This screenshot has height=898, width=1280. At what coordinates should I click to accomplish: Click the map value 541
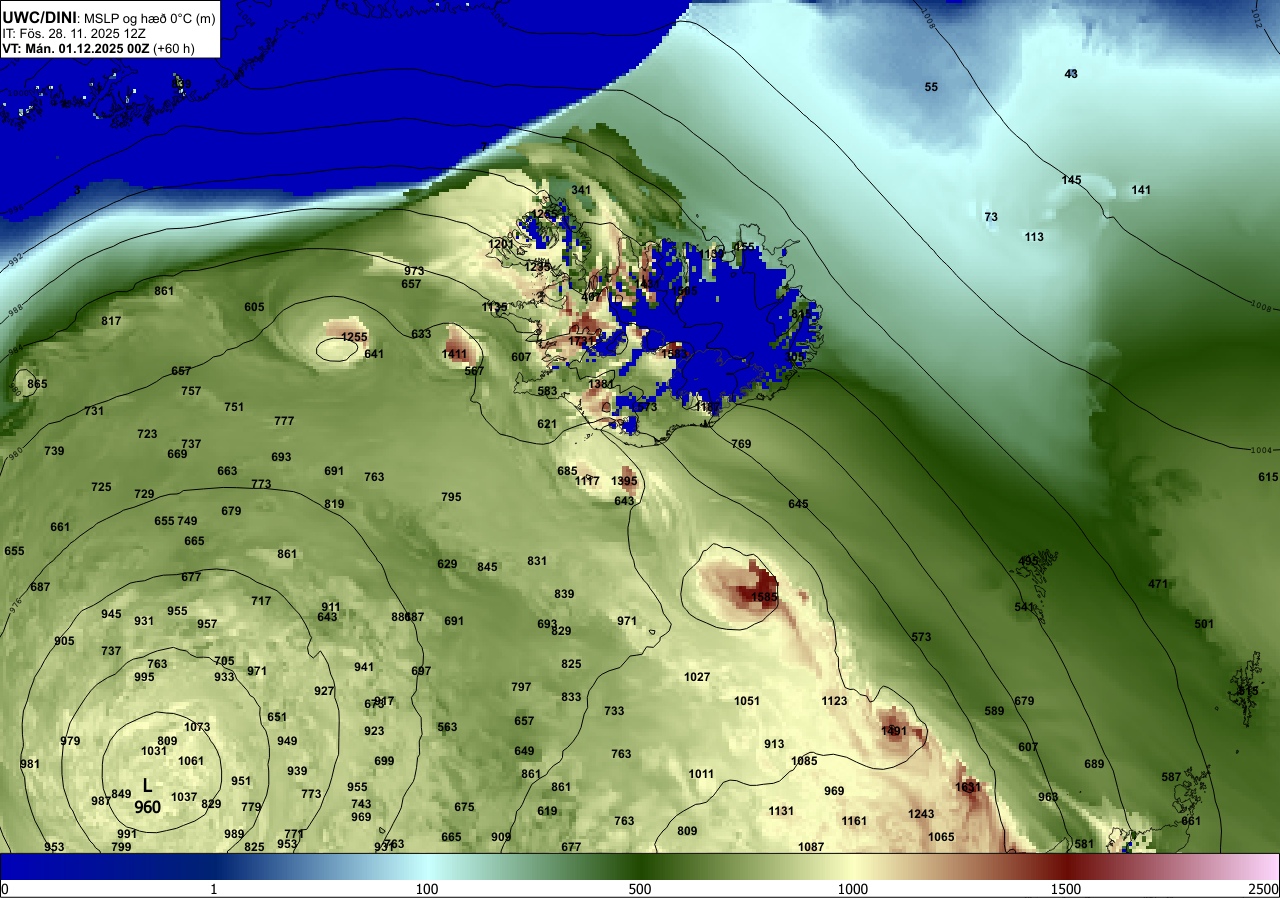click(1024, 607)
